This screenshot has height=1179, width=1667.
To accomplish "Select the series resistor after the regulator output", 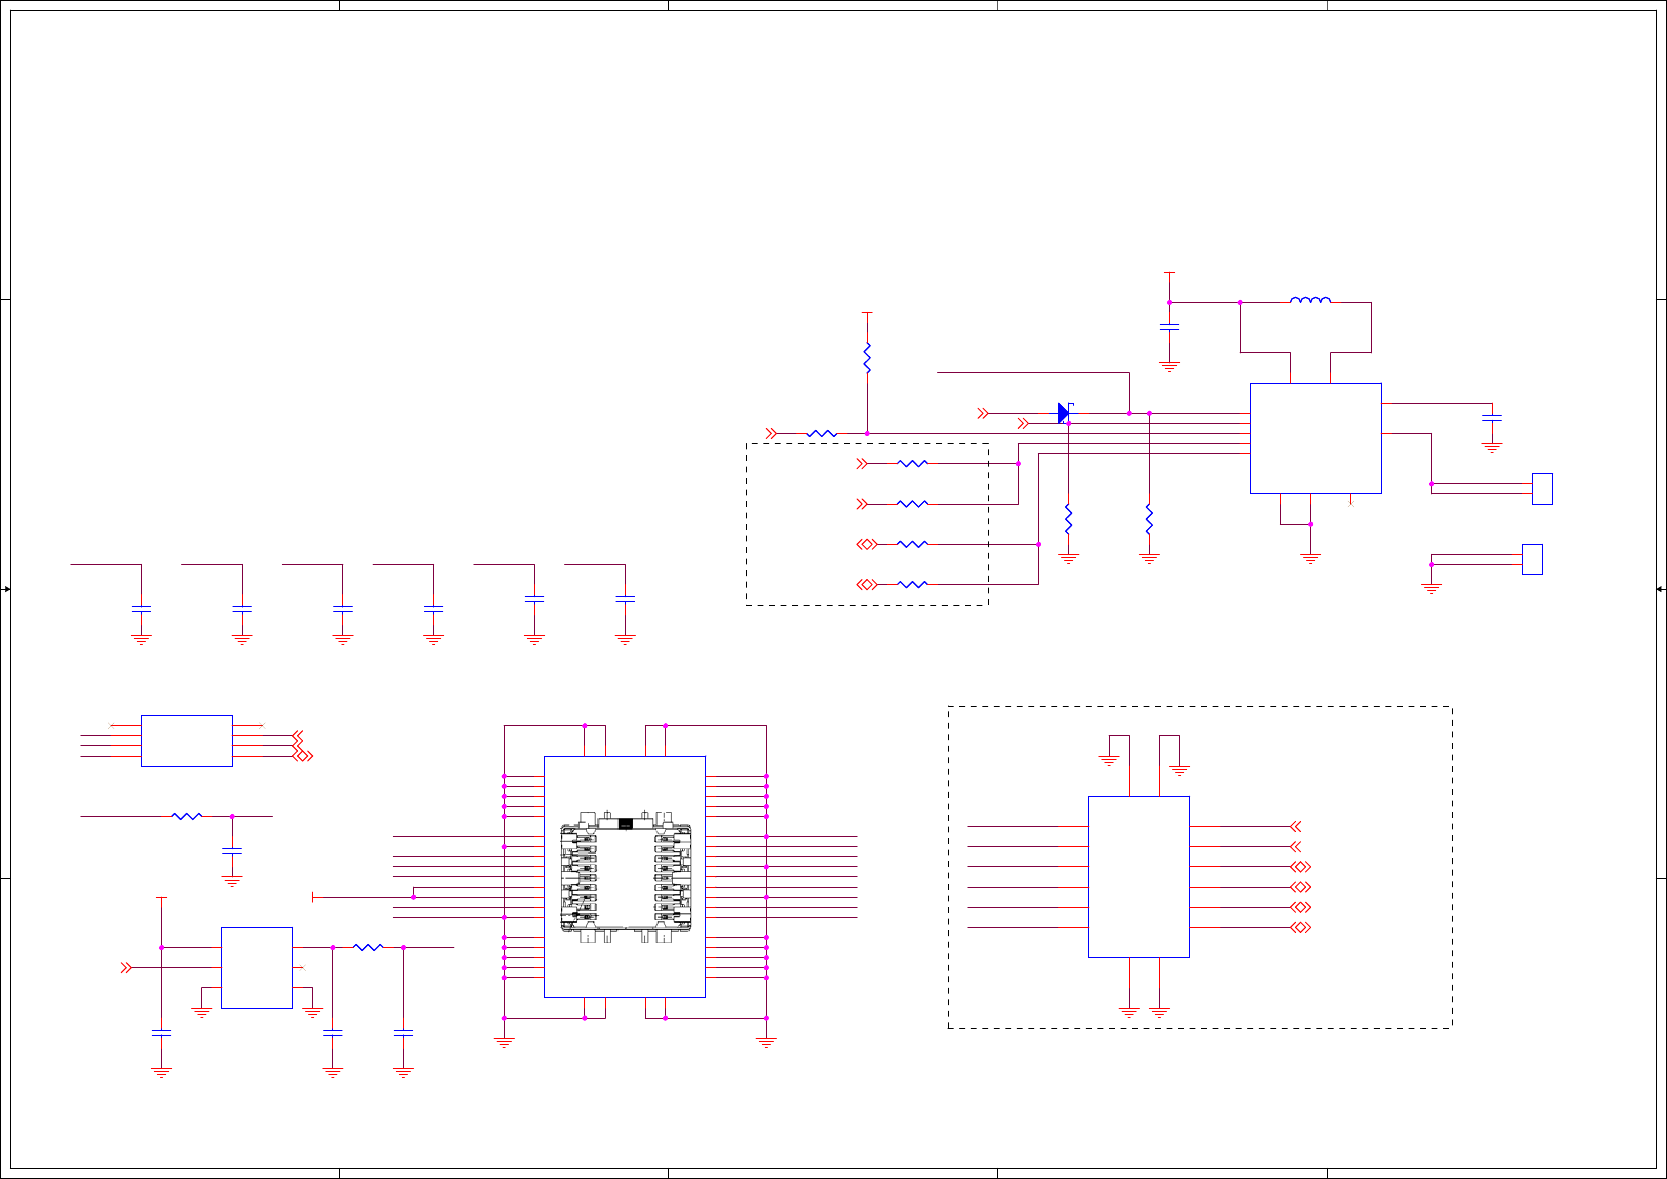I will [368, 947].
